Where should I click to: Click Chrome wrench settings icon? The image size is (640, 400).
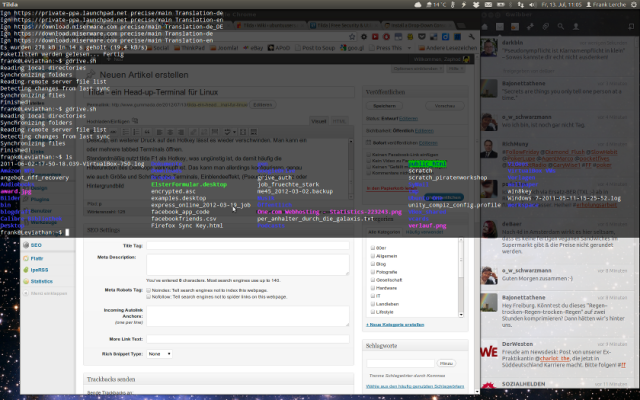tap(471, 37)
